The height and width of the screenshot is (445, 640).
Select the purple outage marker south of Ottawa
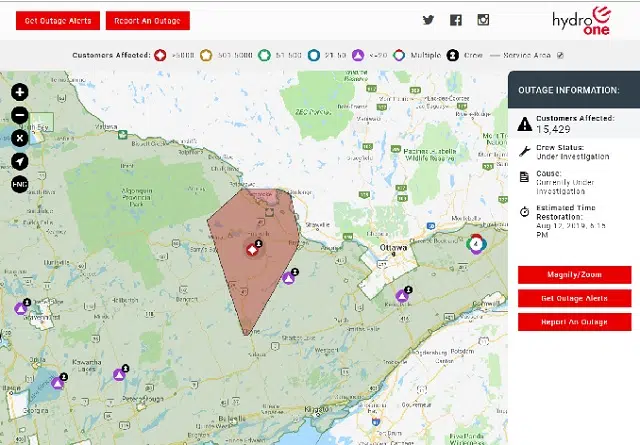402,296
